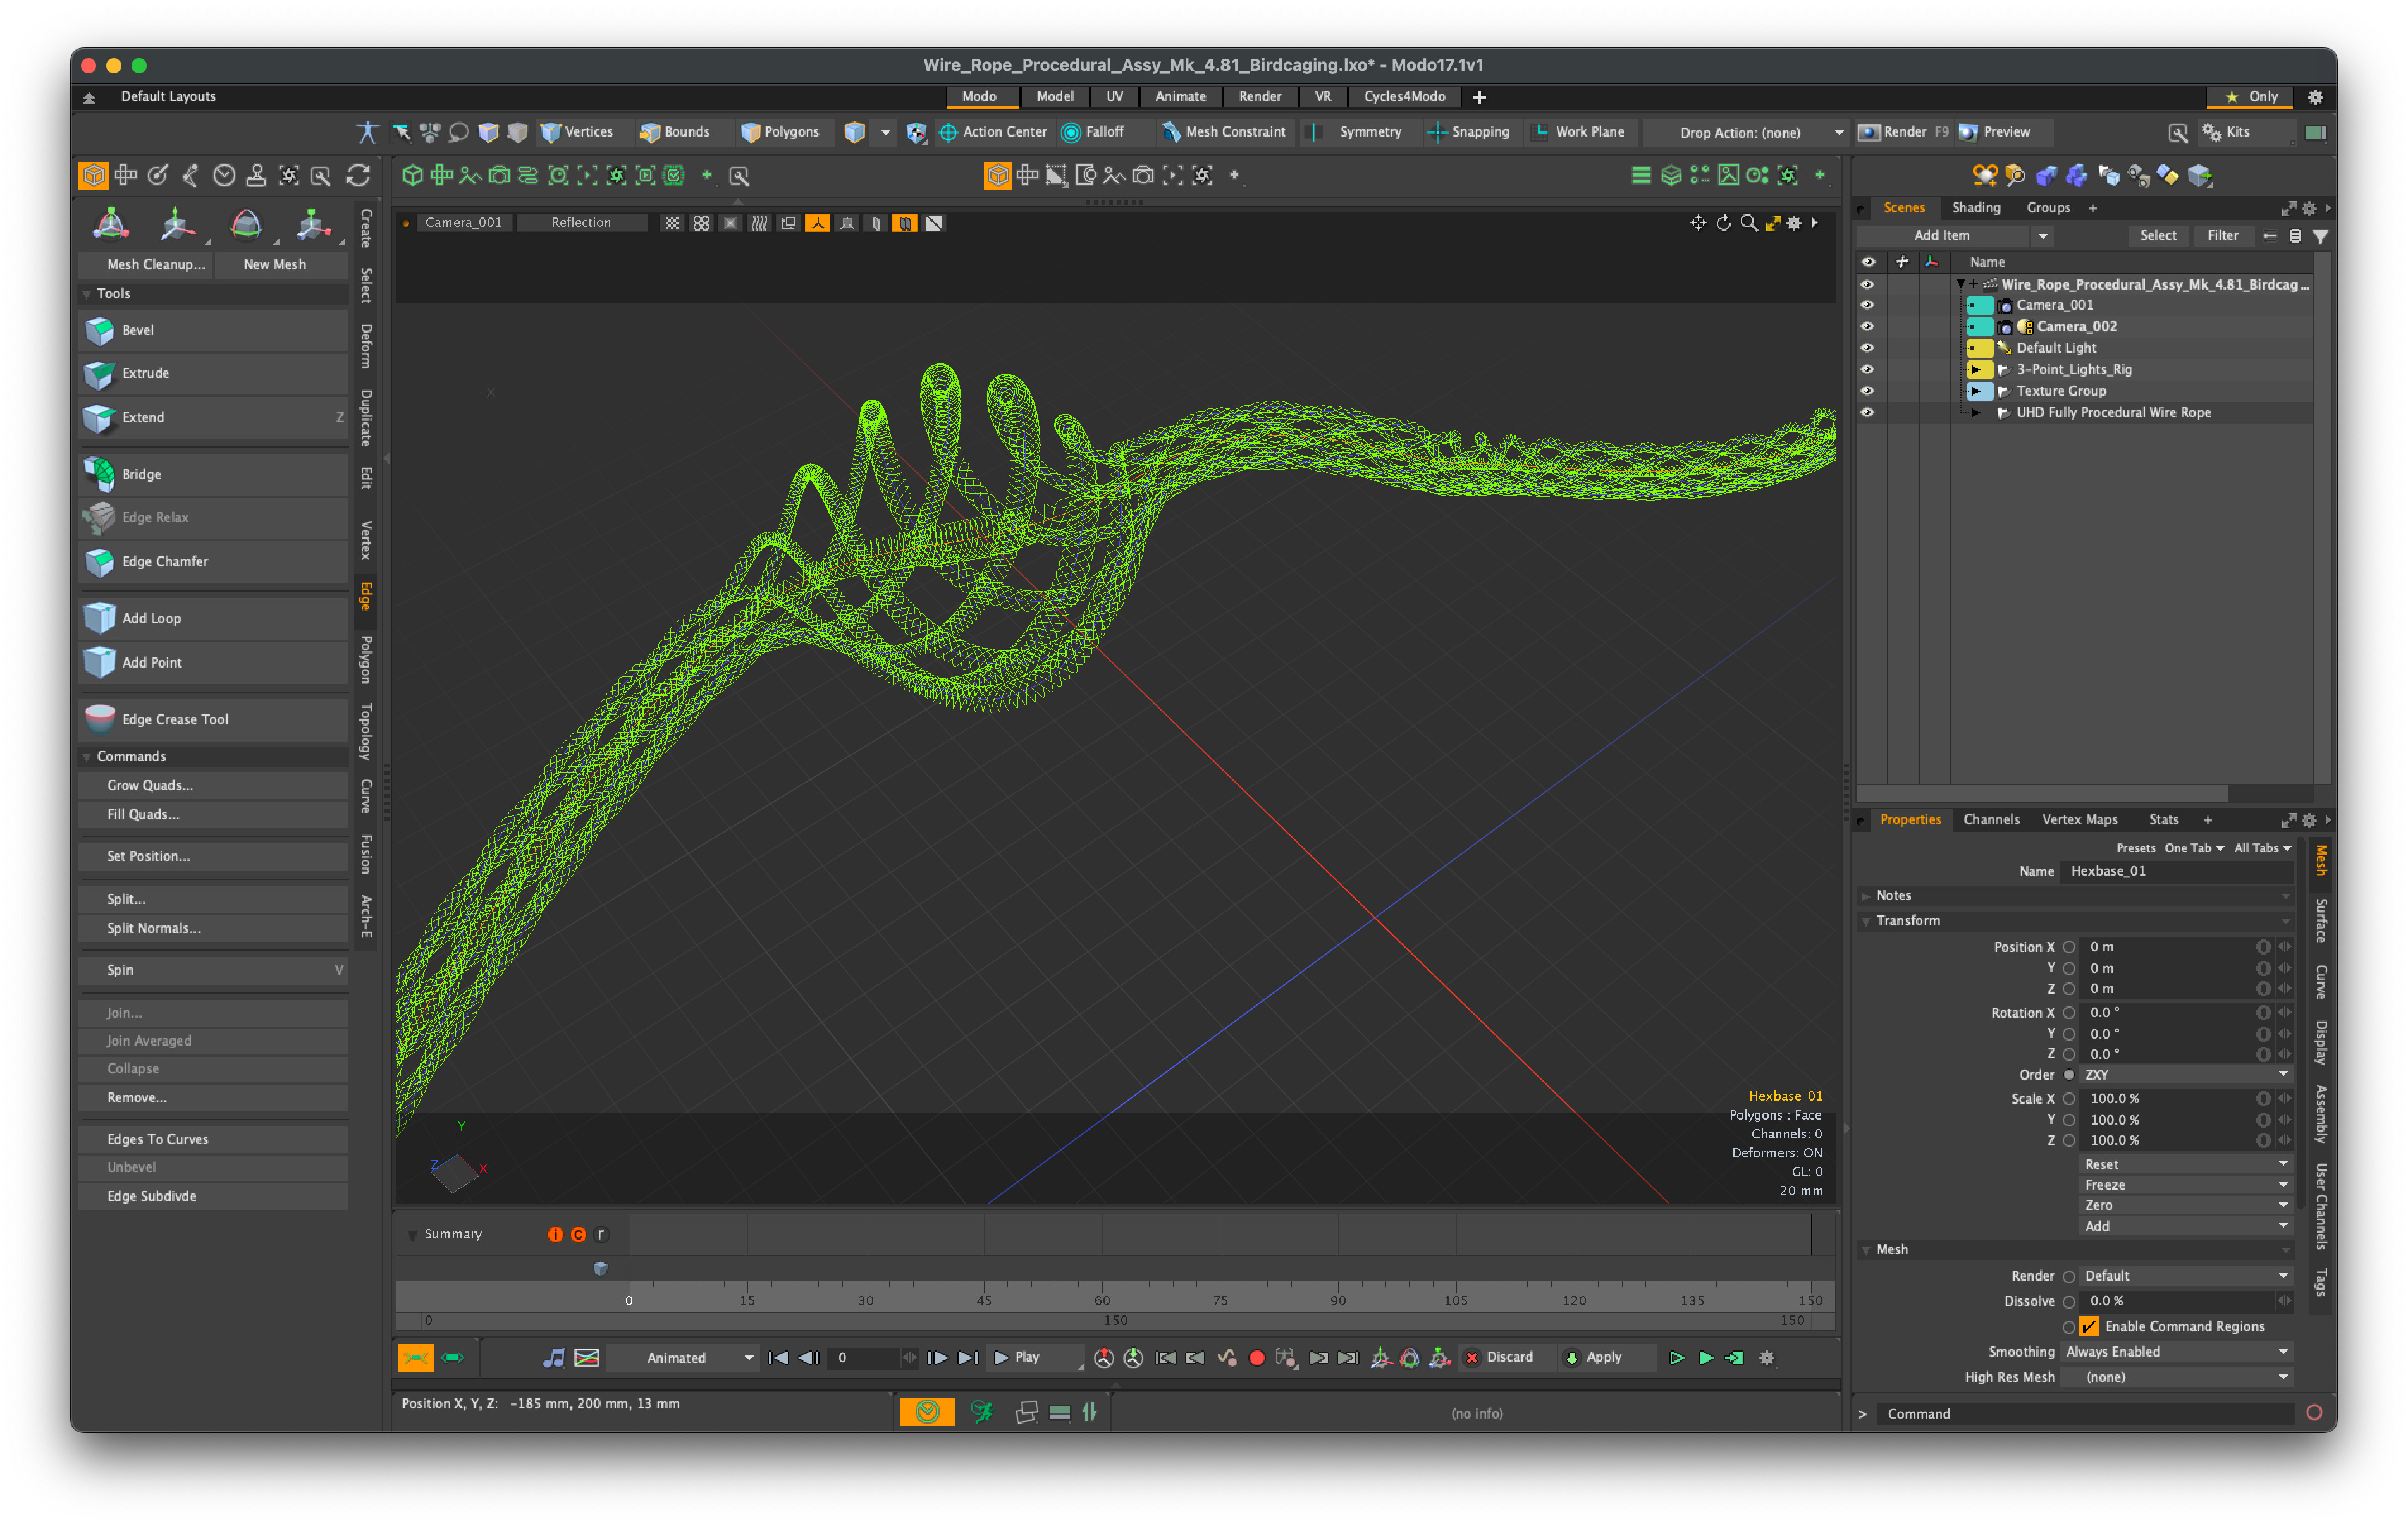Click the viewport zoom magnifier icon
Image resolution: width=2408 pixels, height=1526 pixels.
click(1748, 223)
